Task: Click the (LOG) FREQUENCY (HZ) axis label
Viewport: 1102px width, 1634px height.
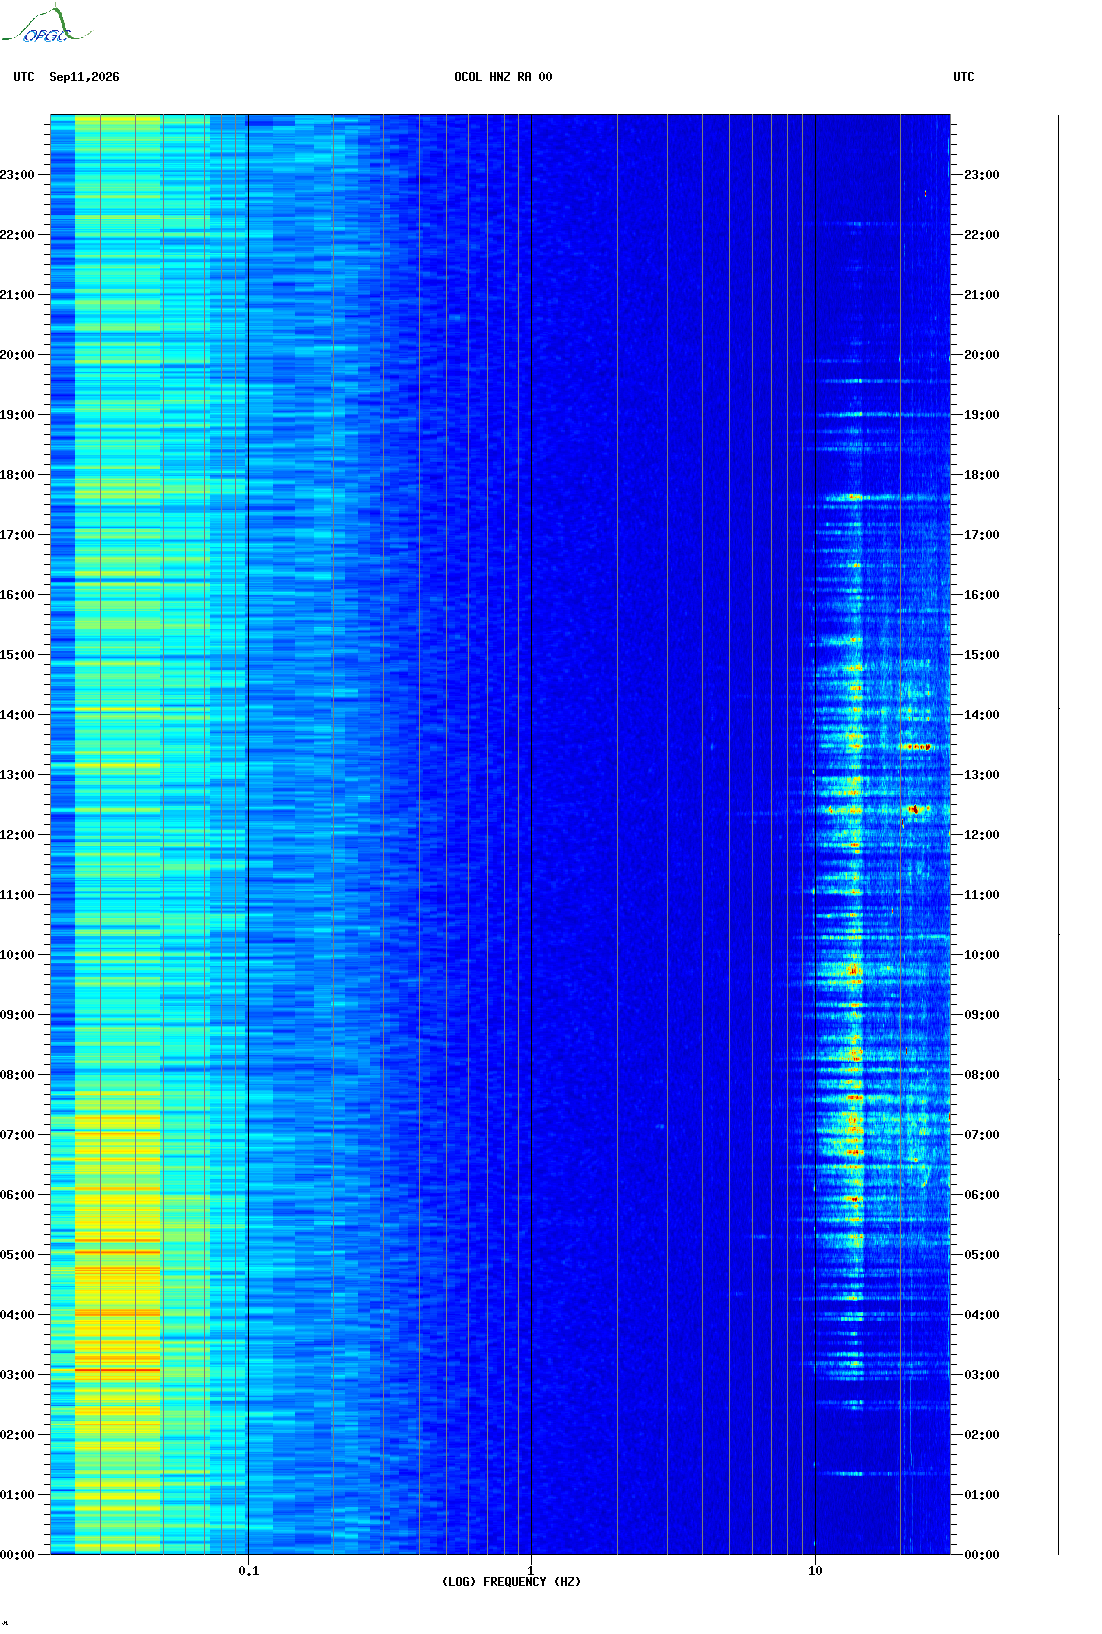Action: (x=511, y=1582)
